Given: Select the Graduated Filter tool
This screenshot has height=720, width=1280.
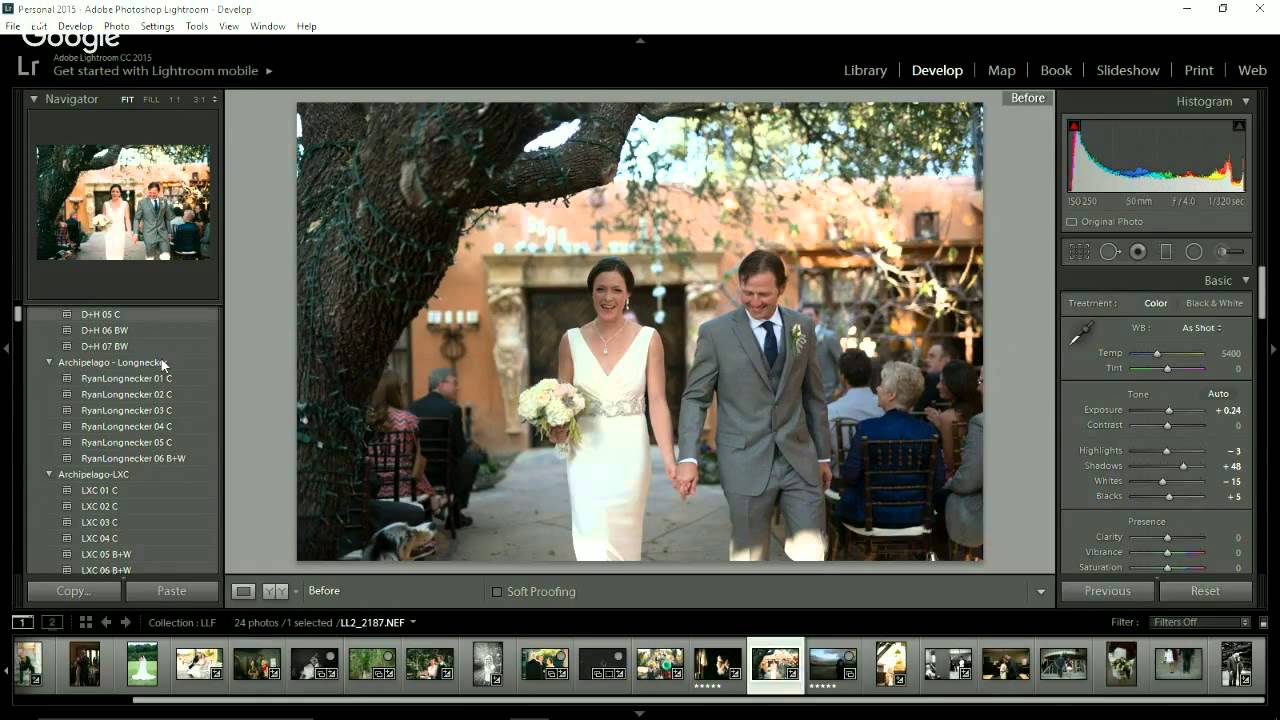Looking at the screenshot, I should tap(1165, 252).
